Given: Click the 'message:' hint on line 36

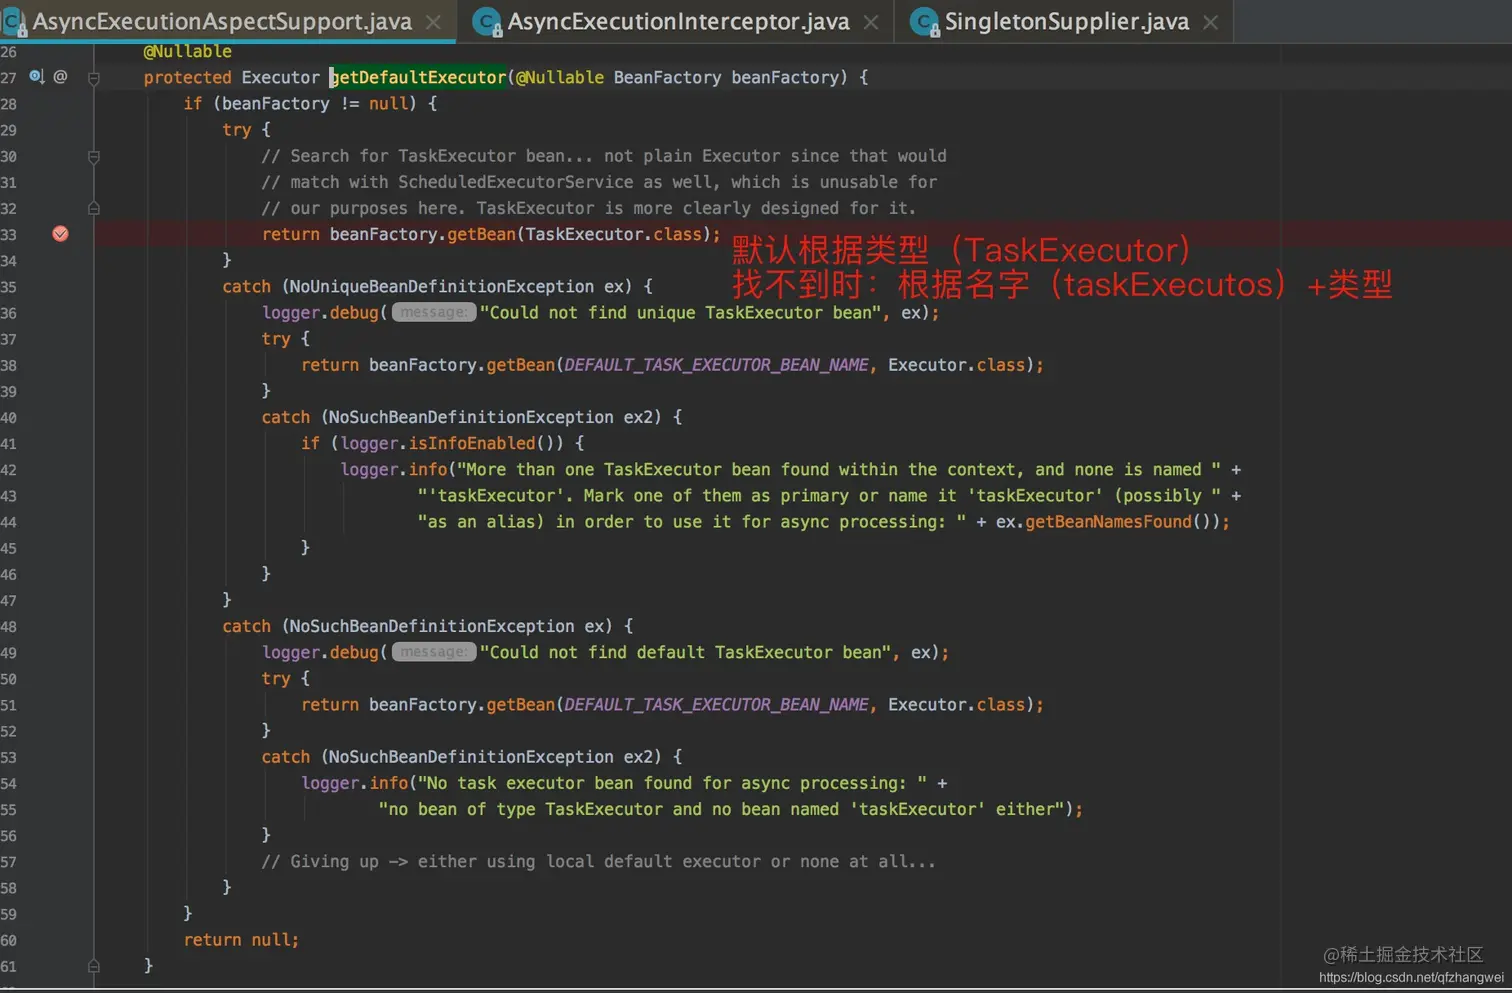Looking at the screenshot, I should point(433,312).
